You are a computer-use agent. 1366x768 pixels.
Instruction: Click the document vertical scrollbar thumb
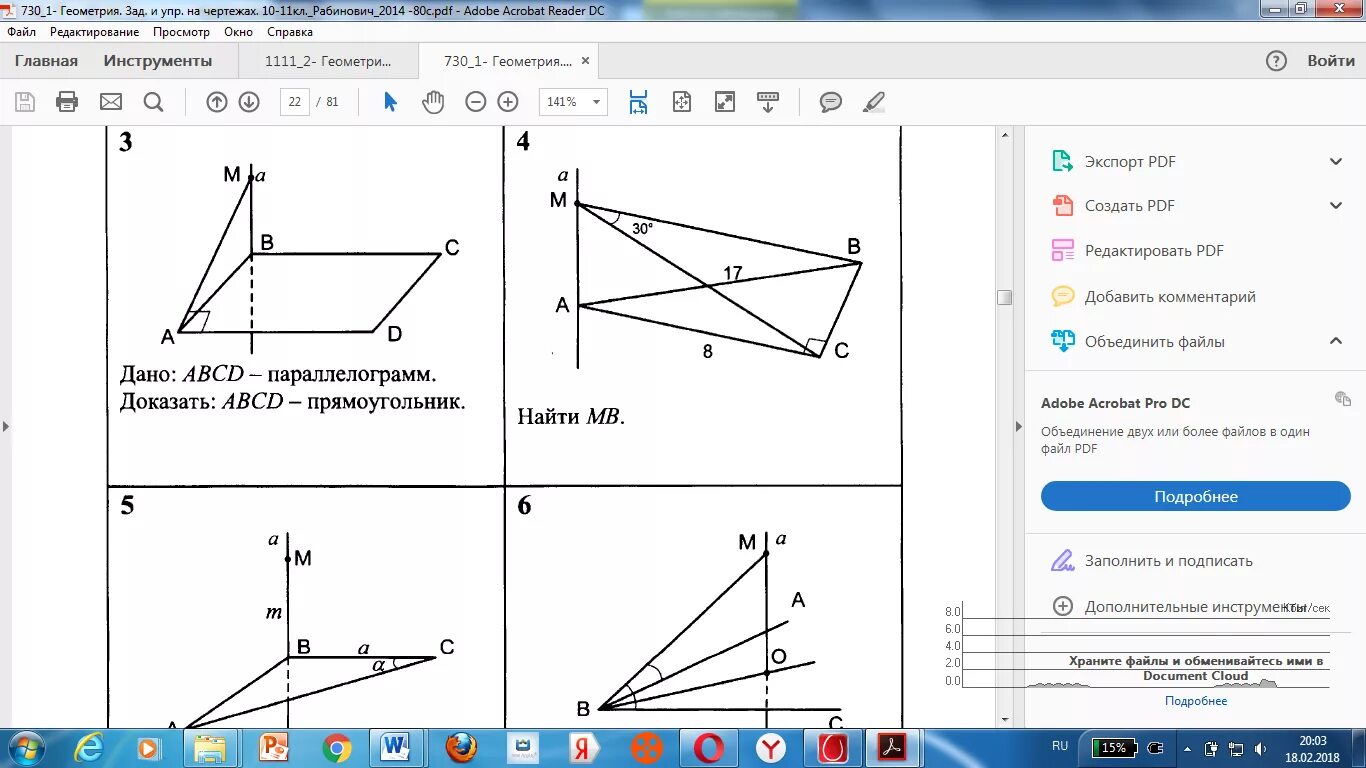click(x=1004, y=297)
